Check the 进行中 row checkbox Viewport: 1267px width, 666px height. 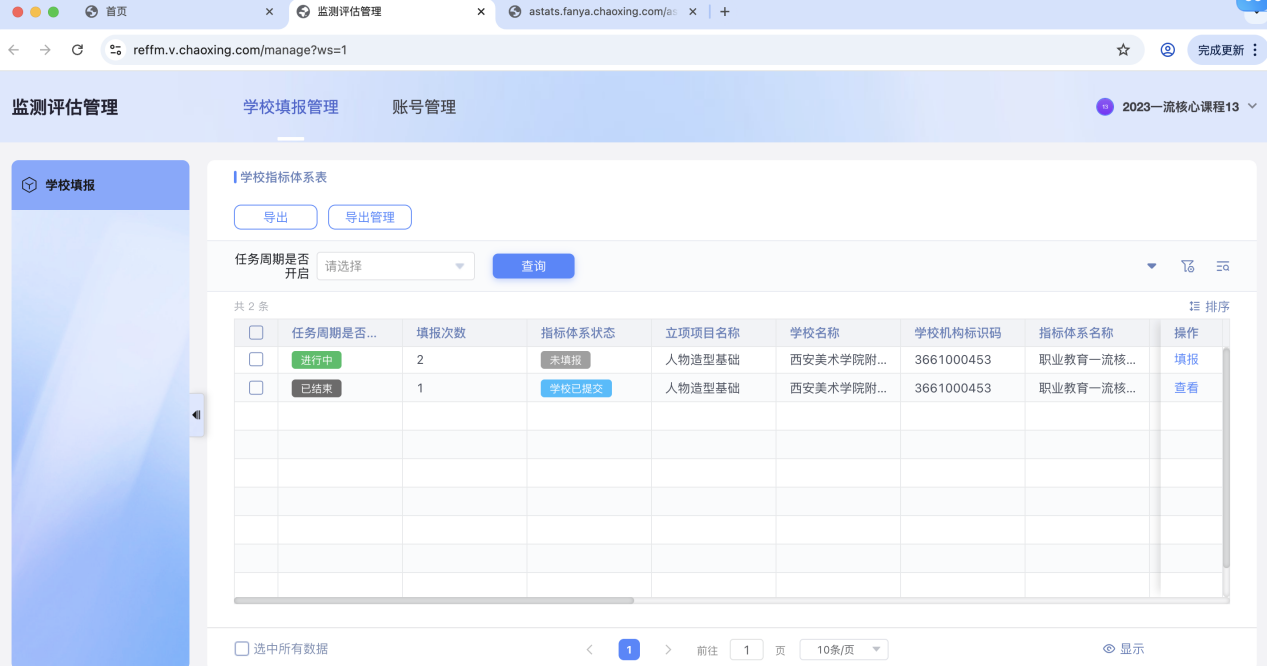256,359
